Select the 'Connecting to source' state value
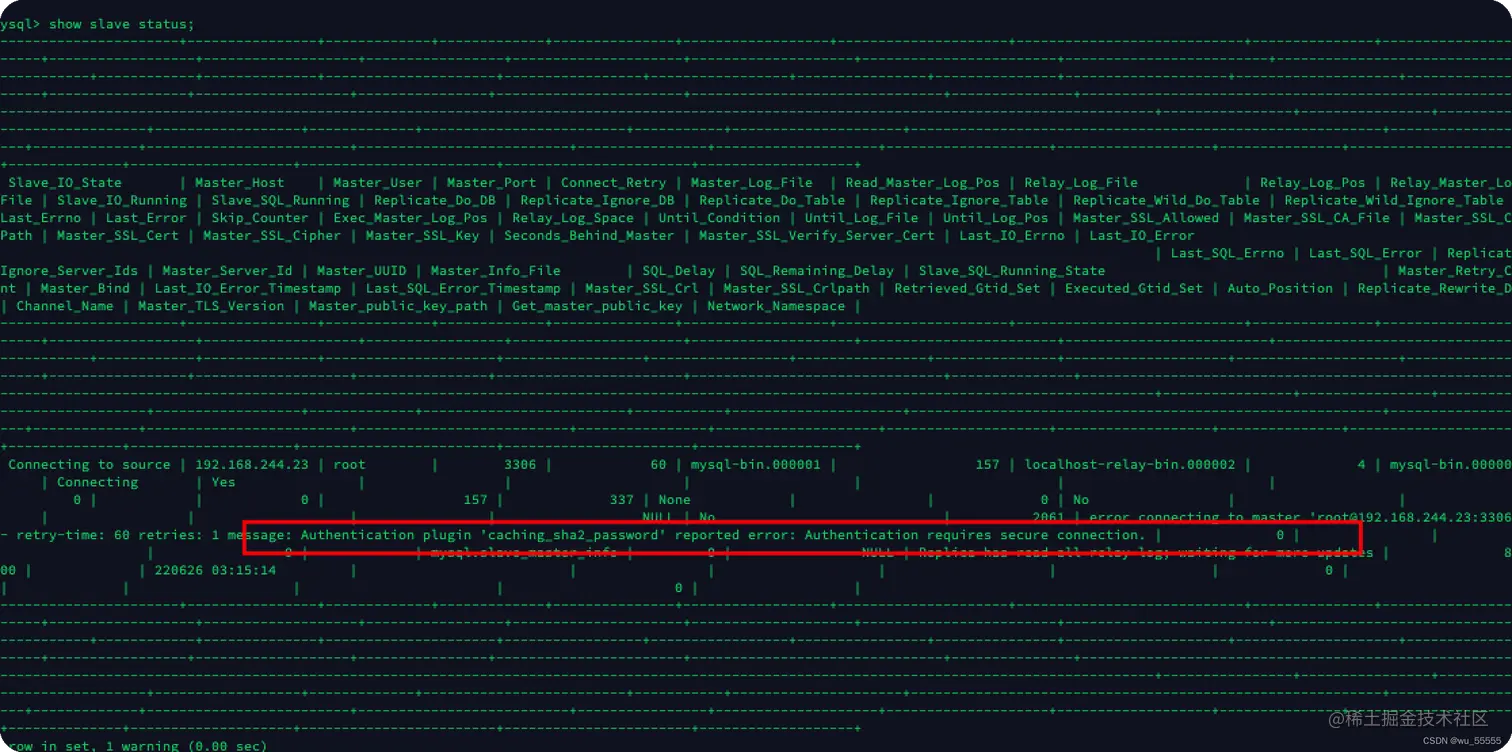 89,465
